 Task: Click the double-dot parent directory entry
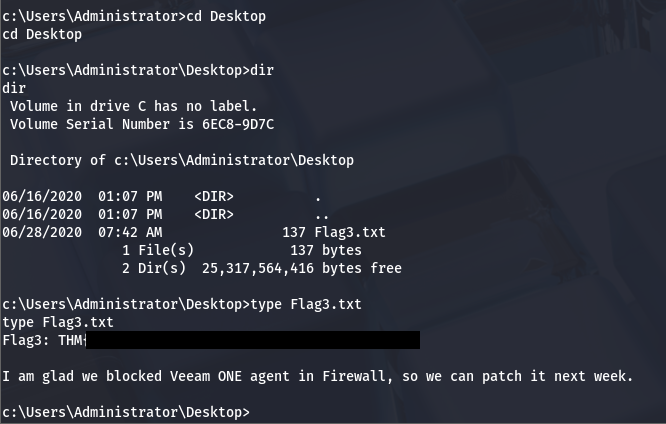(x=321, y=214)
